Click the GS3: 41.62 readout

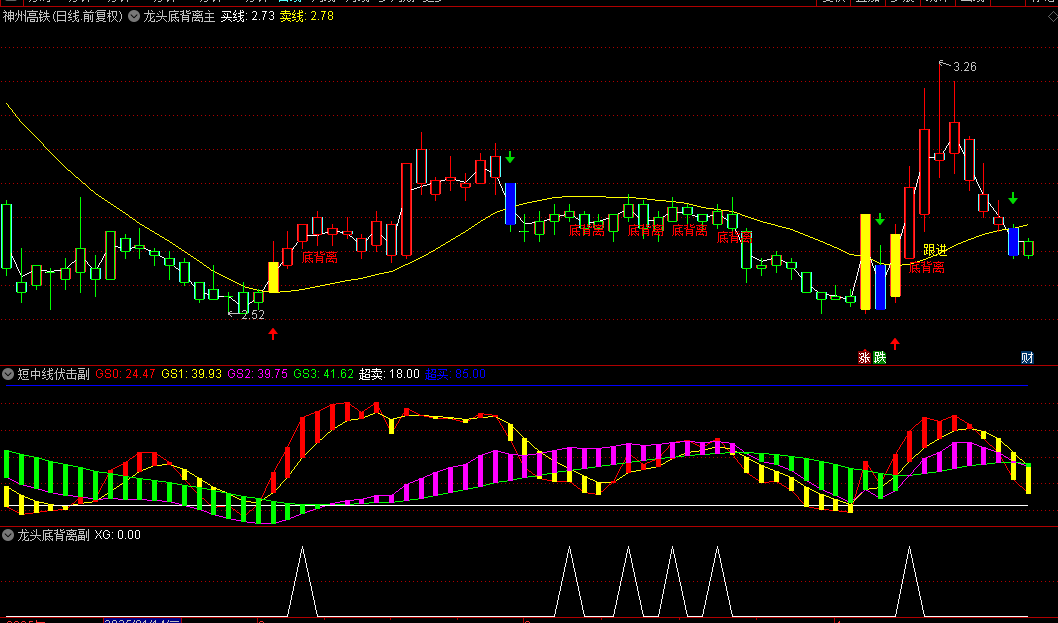point(324,374)
